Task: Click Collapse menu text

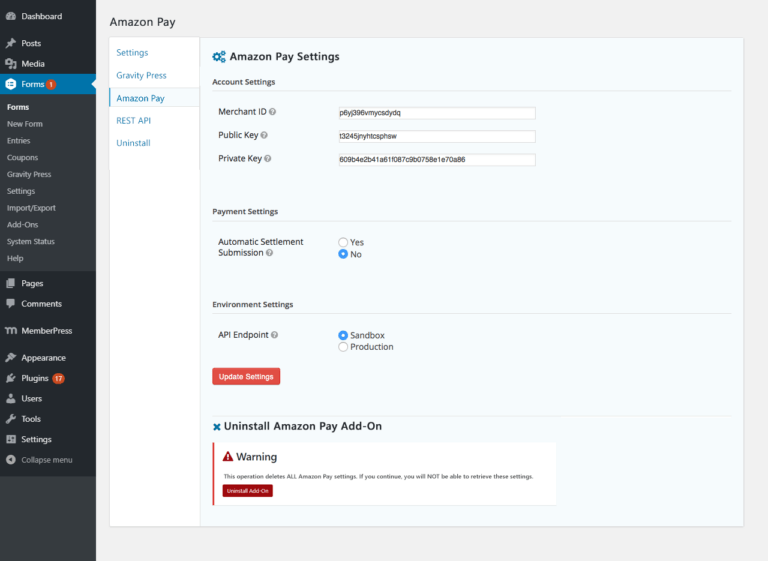Action: 47,460
